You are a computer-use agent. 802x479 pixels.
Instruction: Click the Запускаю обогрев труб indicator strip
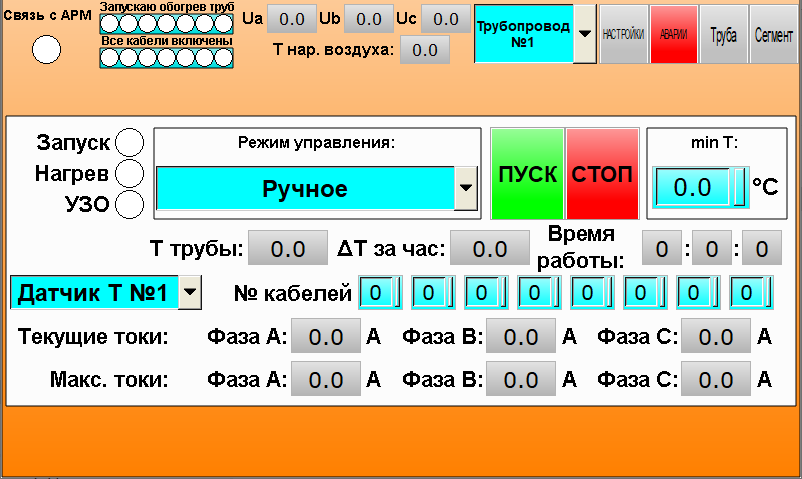(x=167, y=23)
